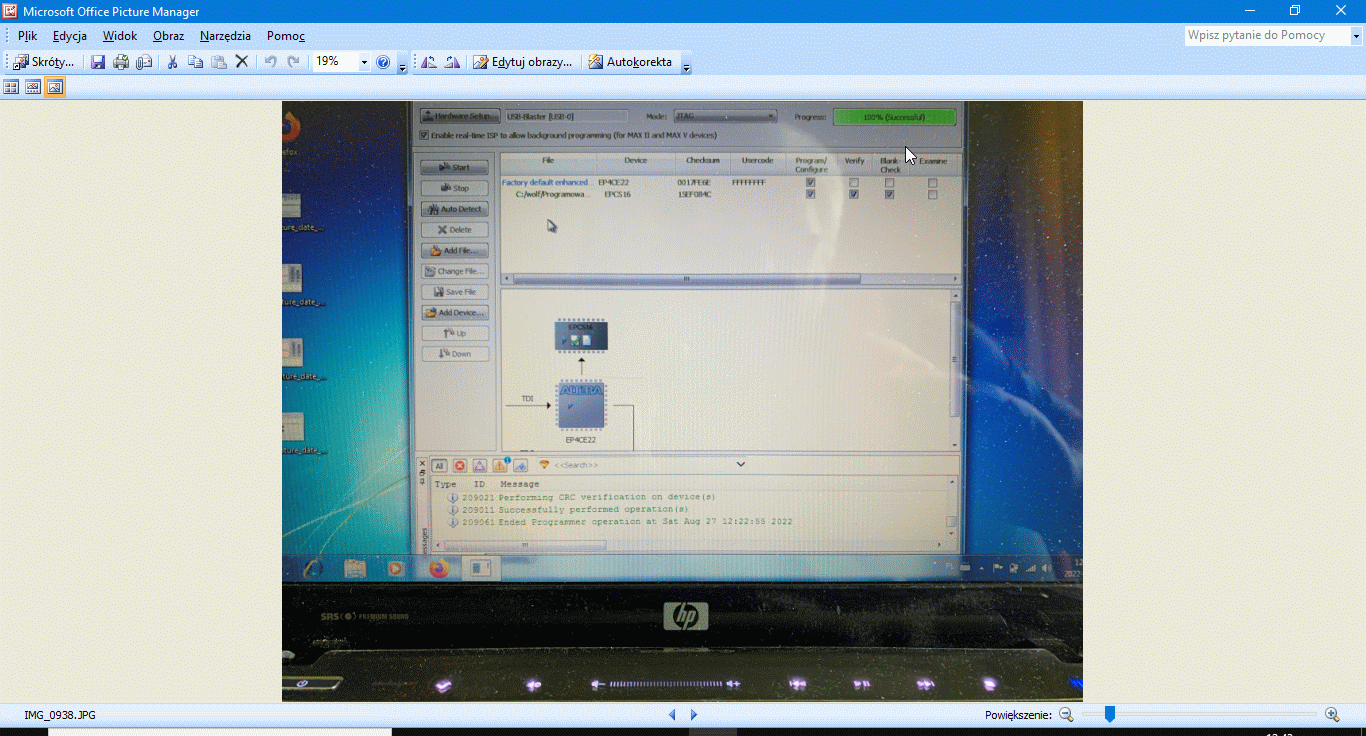Click the 'Wpisz pytanie do Pomocy' field
Image resolution: width=1366 pixels, height=736 pixels.
[x=1266, y=36]
